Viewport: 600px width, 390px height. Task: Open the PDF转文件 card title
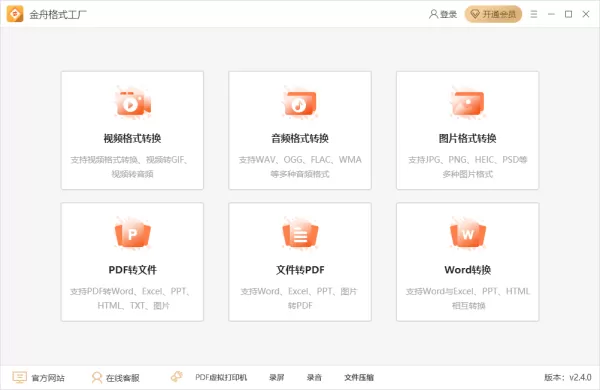click(132, 270)
